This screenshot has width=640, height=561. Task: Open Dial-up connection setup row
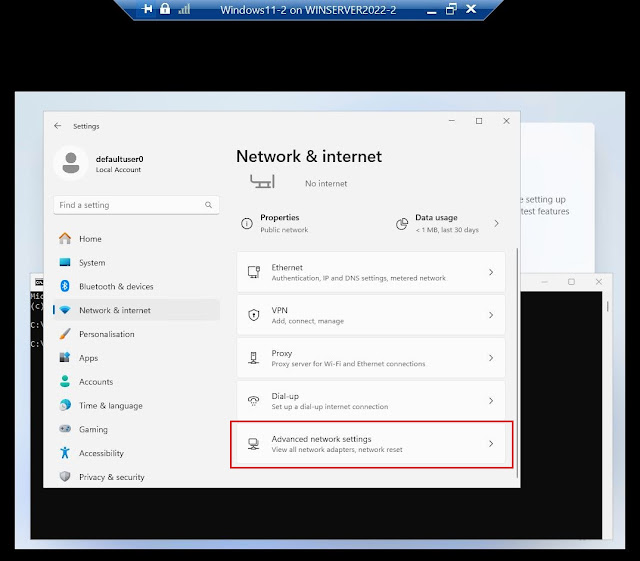(x=371, y=401)
